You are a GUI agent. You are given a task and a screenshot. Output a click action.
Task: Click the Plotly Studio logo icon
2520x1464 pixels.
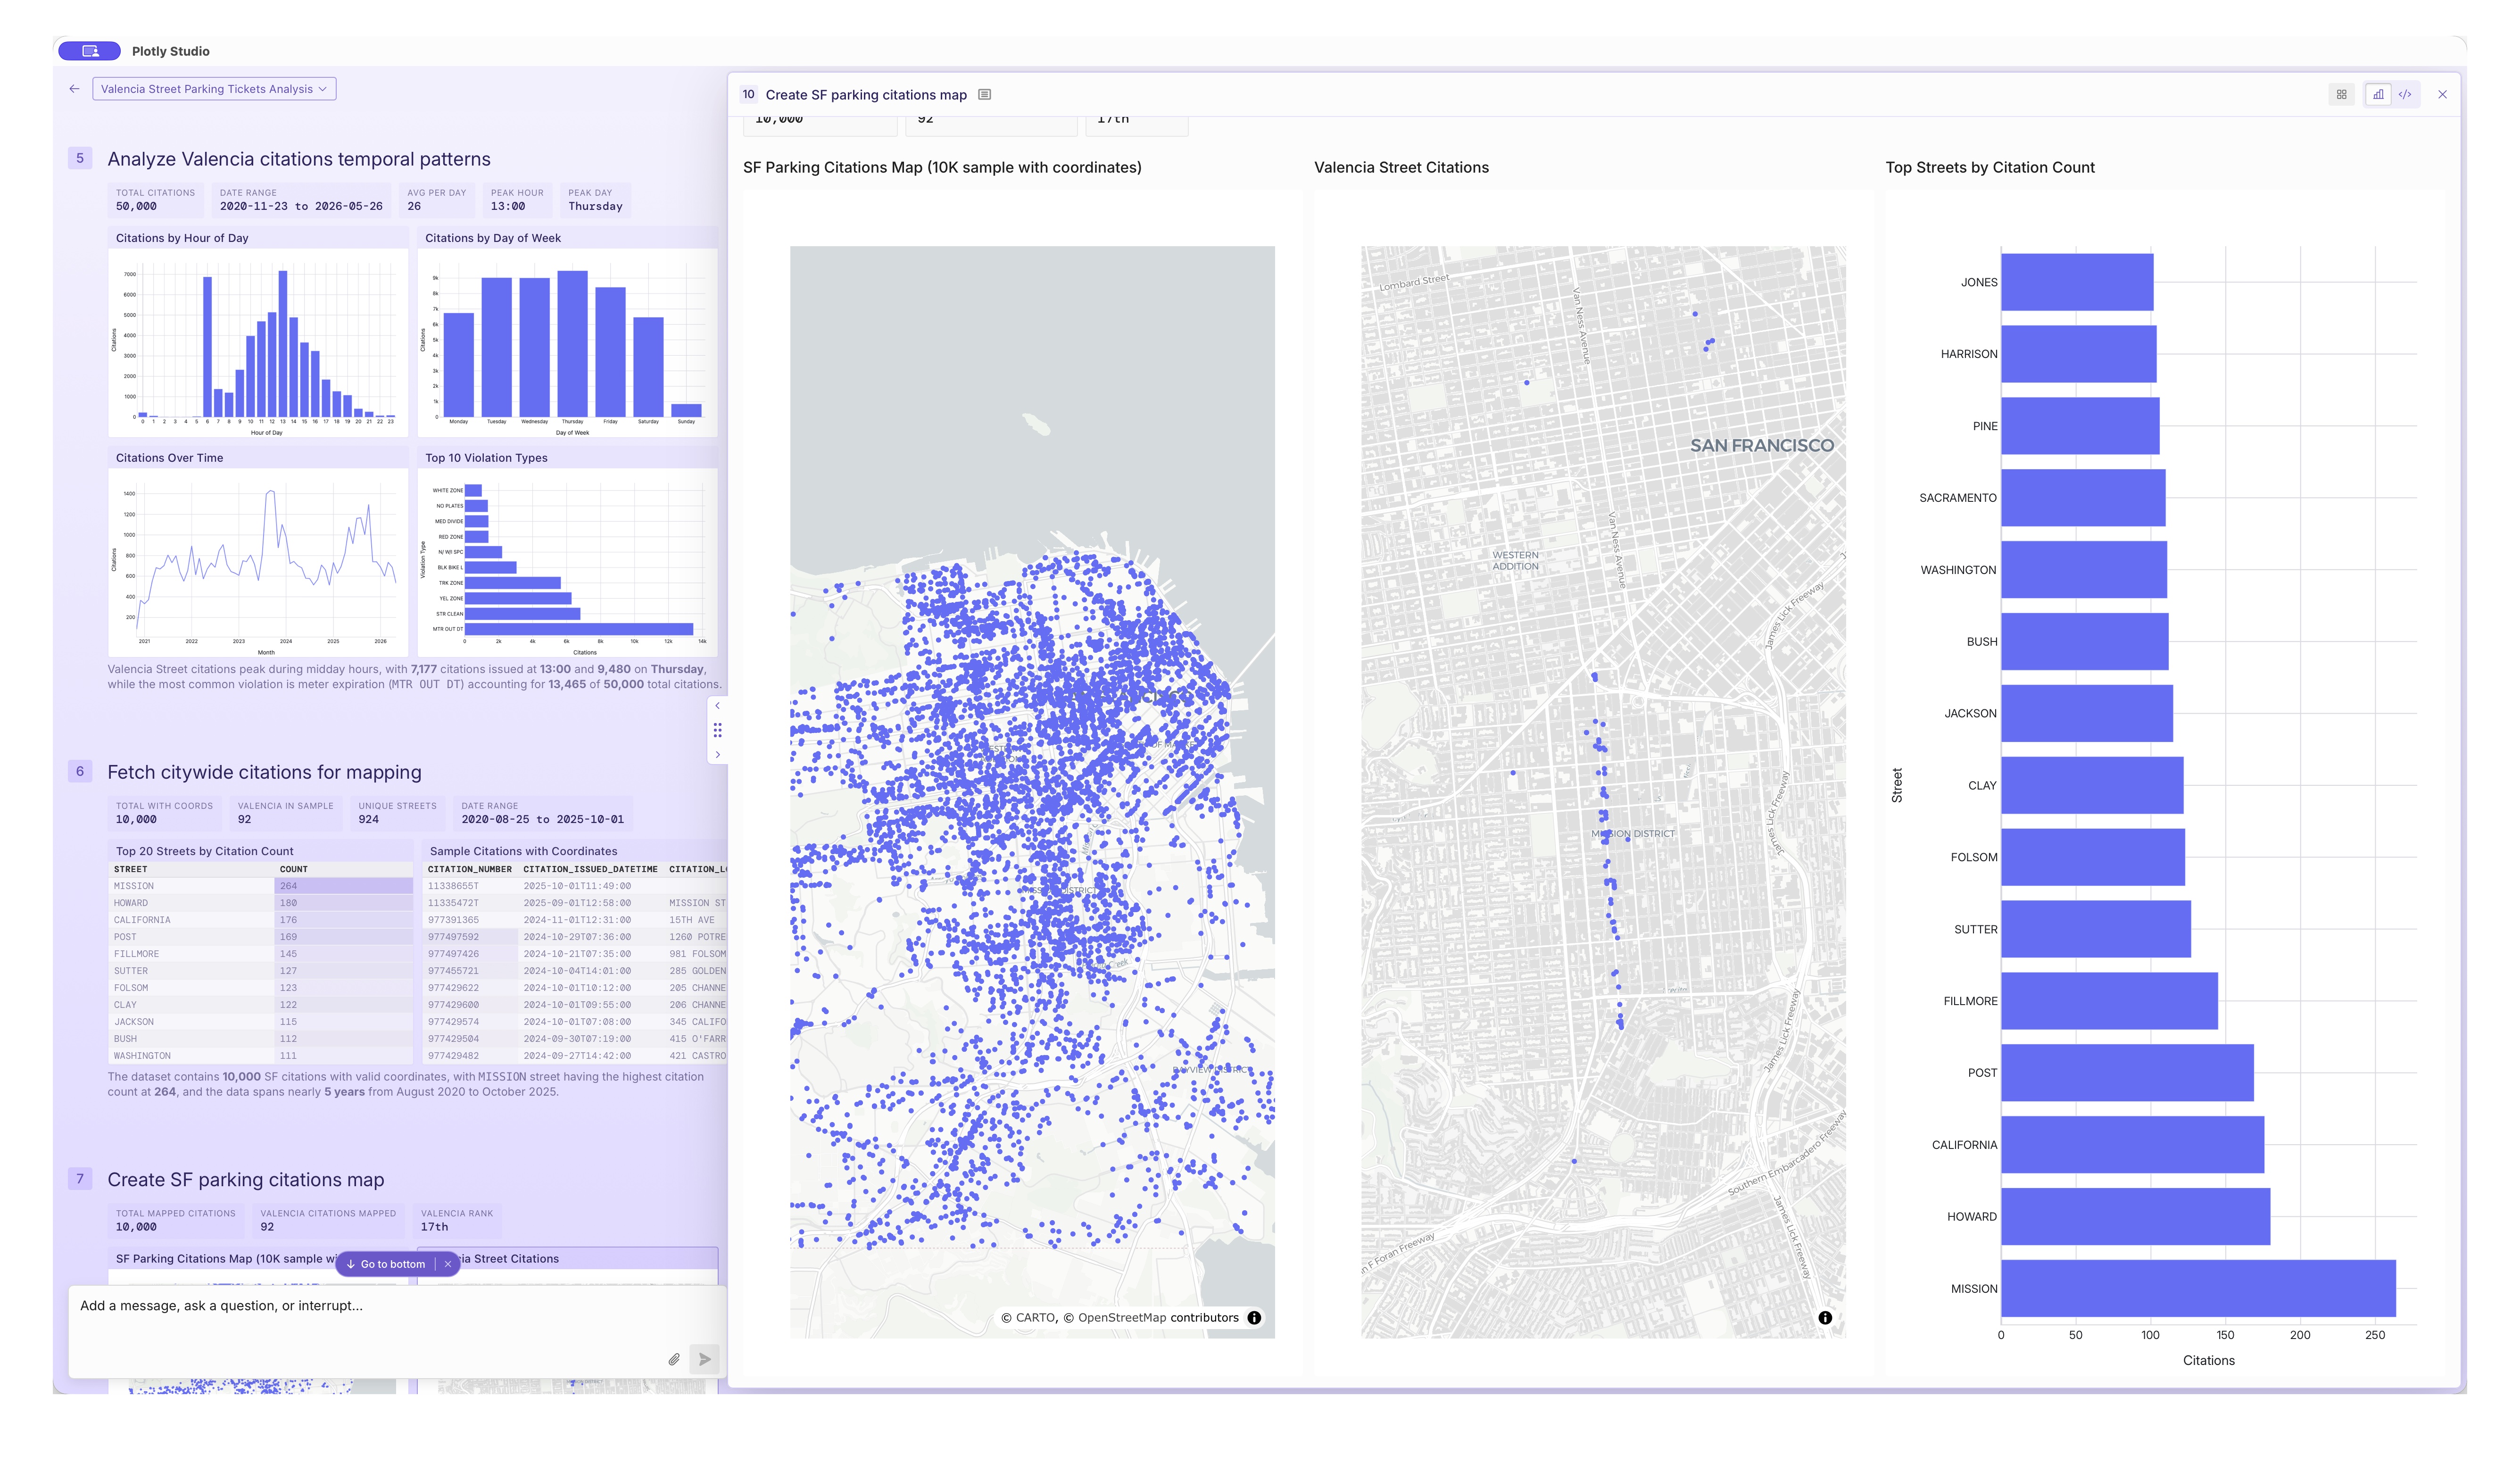click(x=90, y=51)
